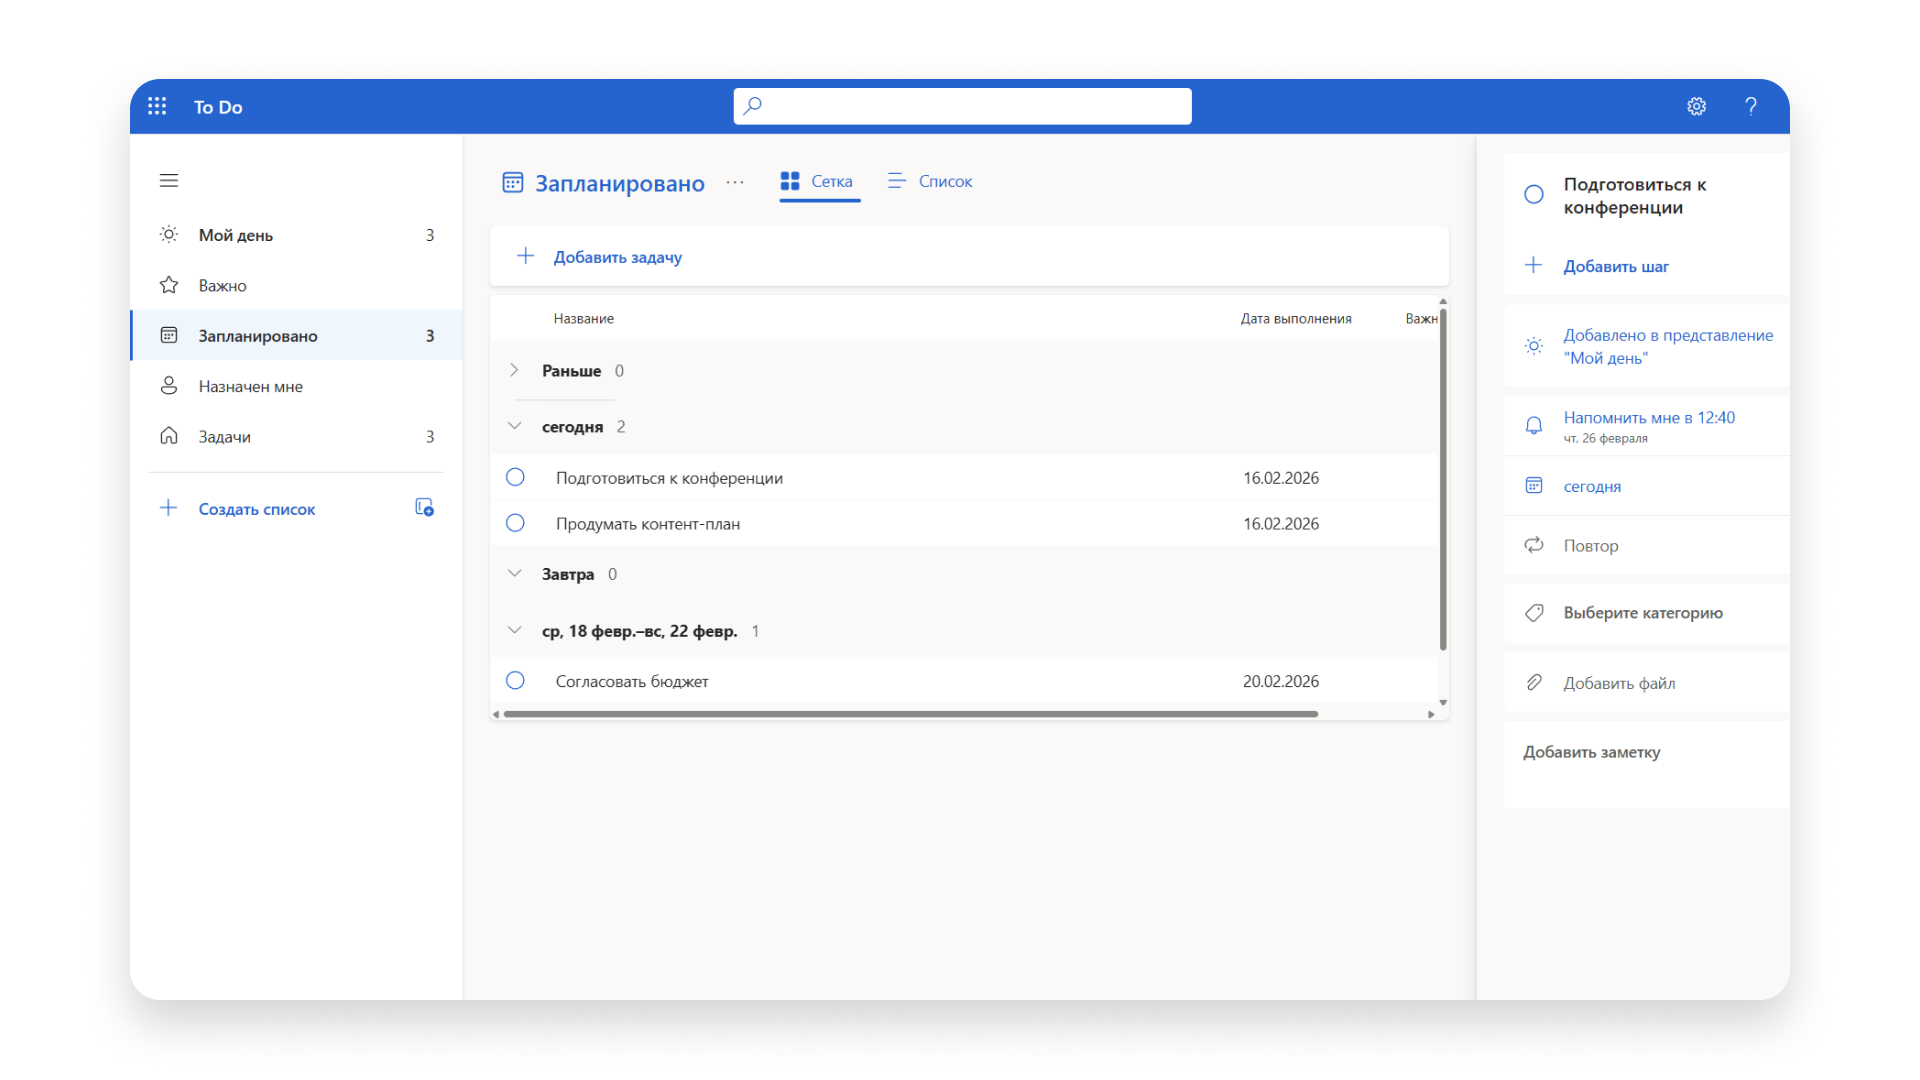Viewport: 1920px width, 1080px height.
Task: Collapse the sidebar with hamburger icon
Action: (168, 180)
